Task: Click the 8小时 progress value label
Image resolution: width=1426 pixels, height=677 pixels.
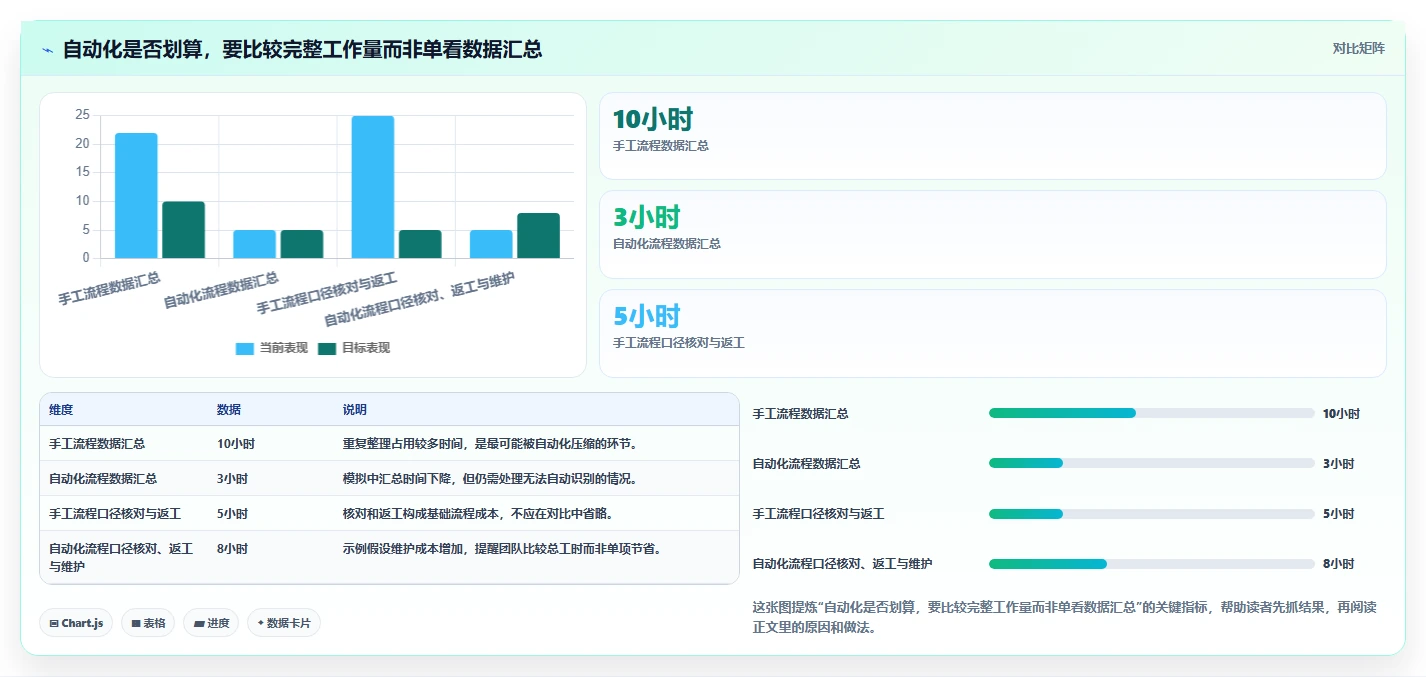Action: click(1338, 564)
